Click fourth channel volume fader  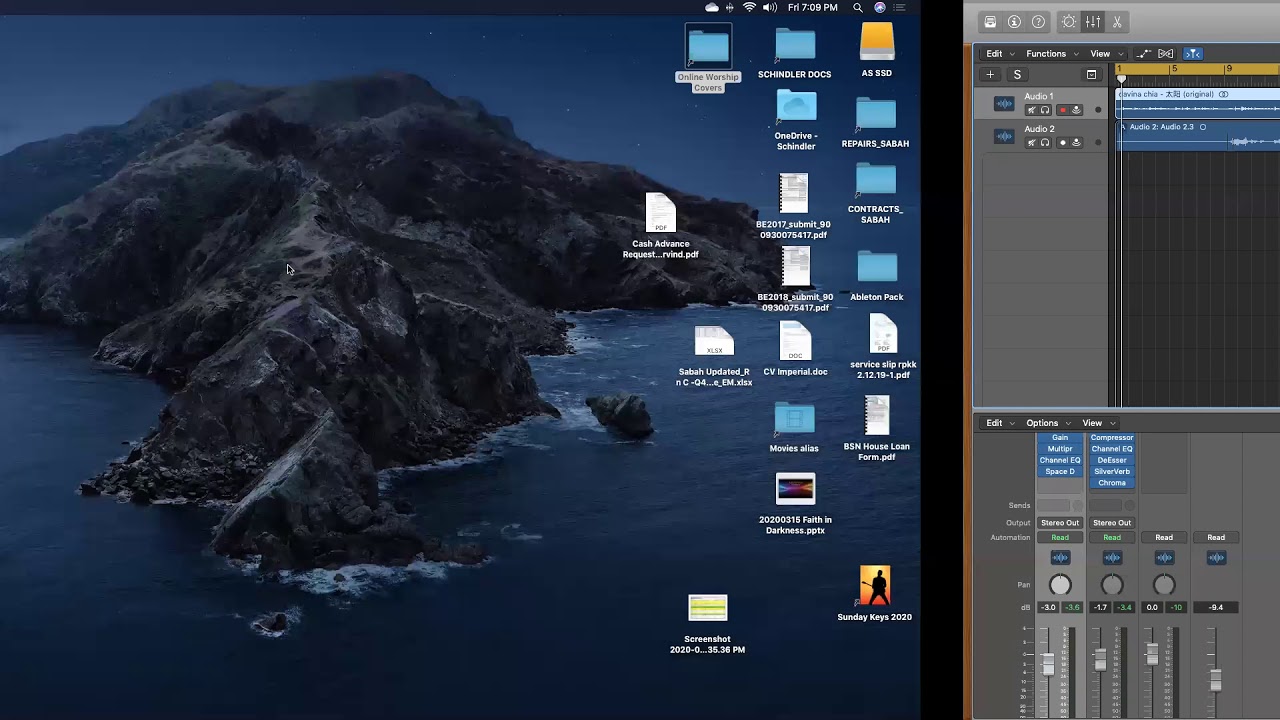point(1216,678)
